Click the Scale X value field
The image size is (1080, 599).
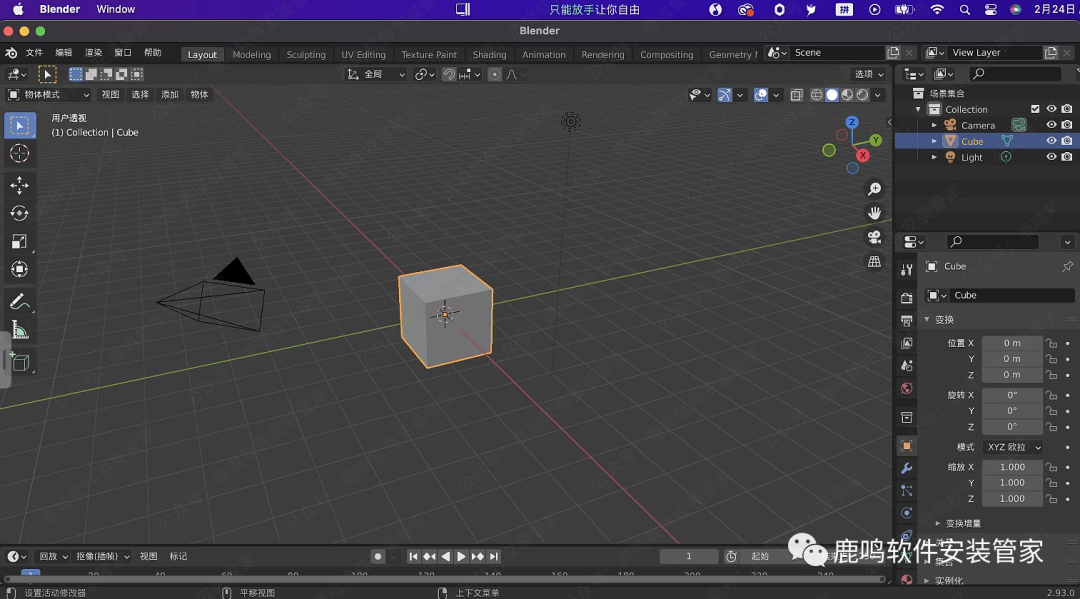pyautogui.click(x=1012, y=467)
